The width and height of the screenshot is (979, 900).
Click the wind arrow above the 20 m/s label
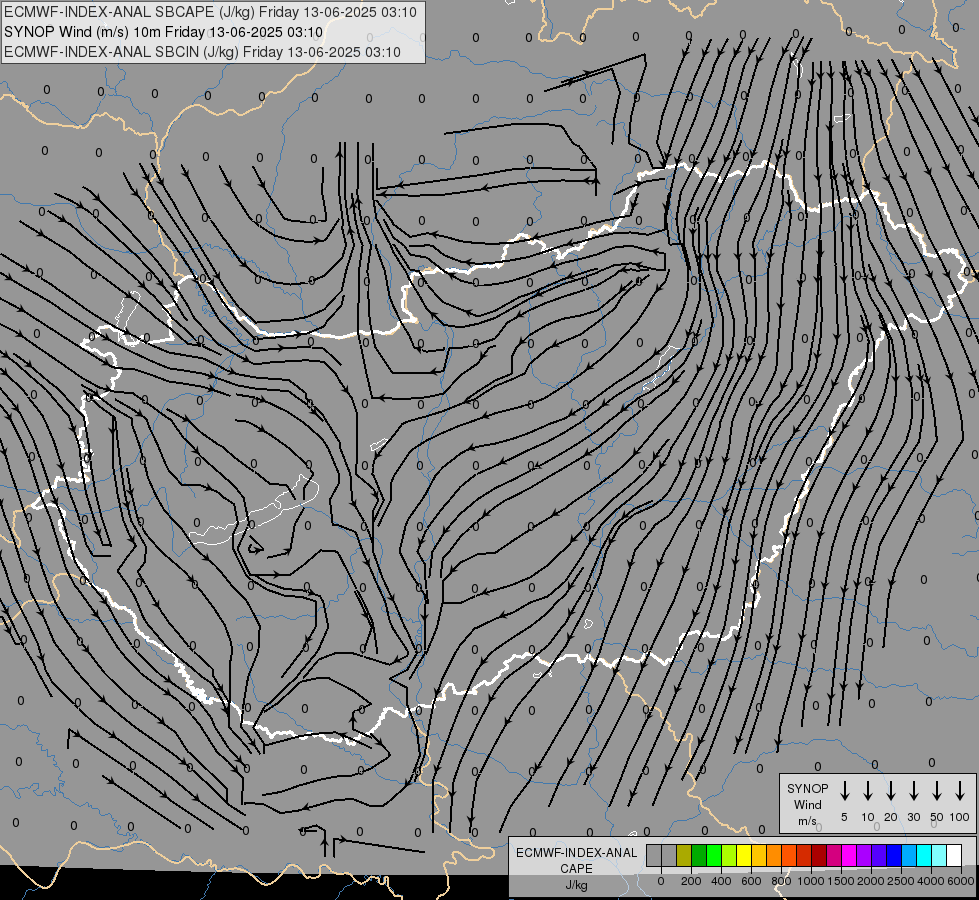click(x=891, y=791)
